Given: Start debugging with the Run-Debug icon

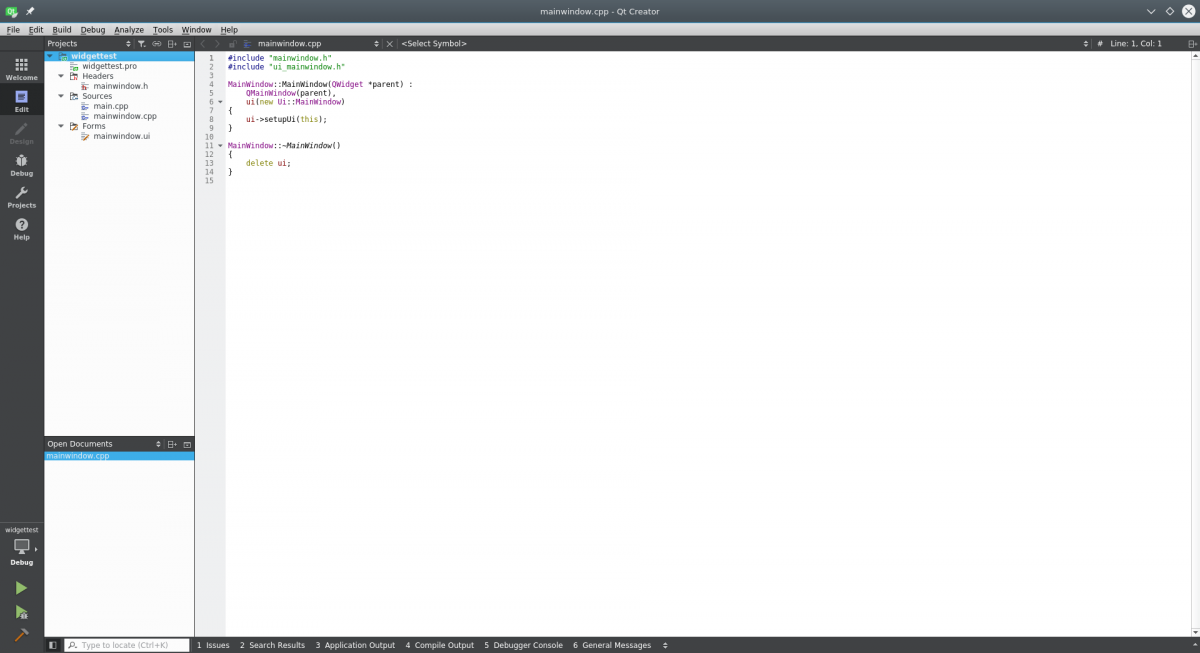Looking at the screenshot, I should pyautogui.click(x=21, y=612).
